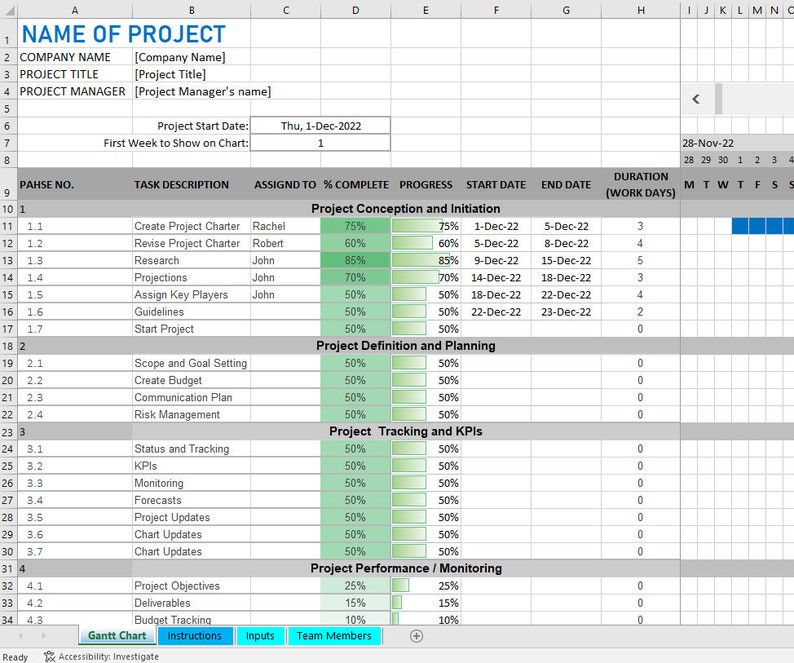The image size is (794, 663).
Task: Click the 85% complete cell for Research
Action: [355, 260]
